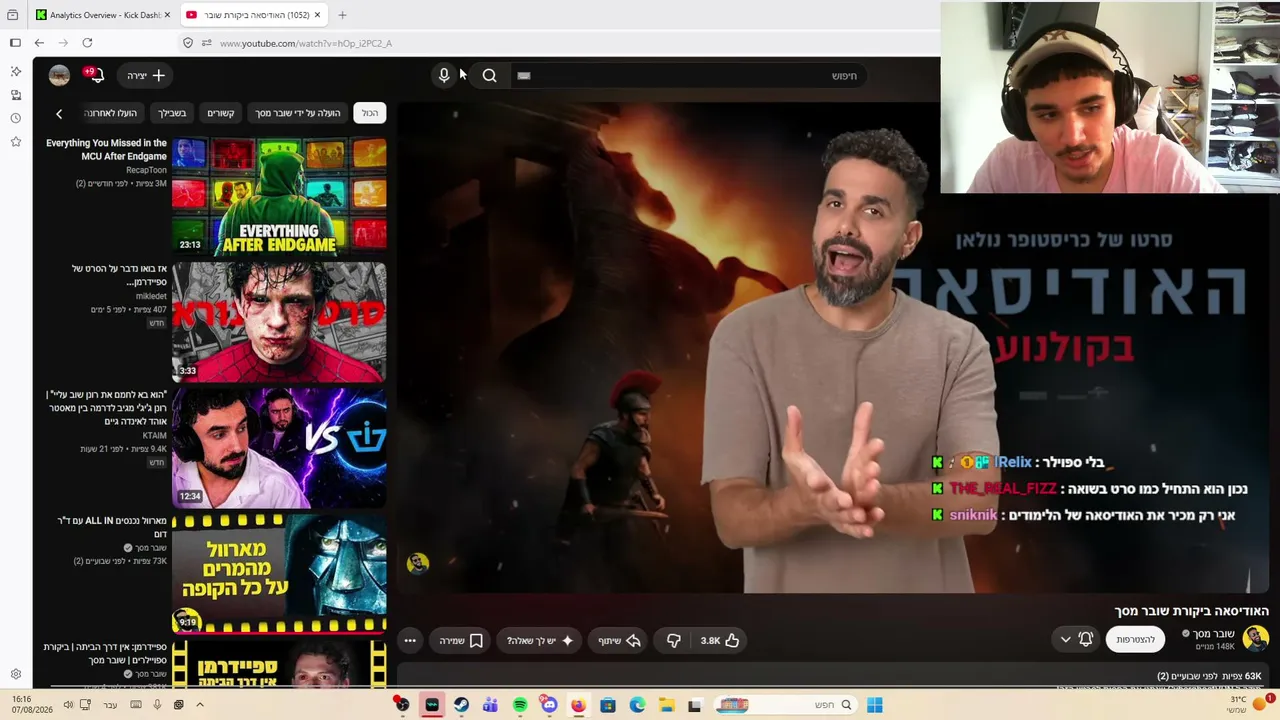Viewport: 1280px width, 720px height.
Task: Open the mikledet channel name under Spider-Man video
Action: [150, 296]
